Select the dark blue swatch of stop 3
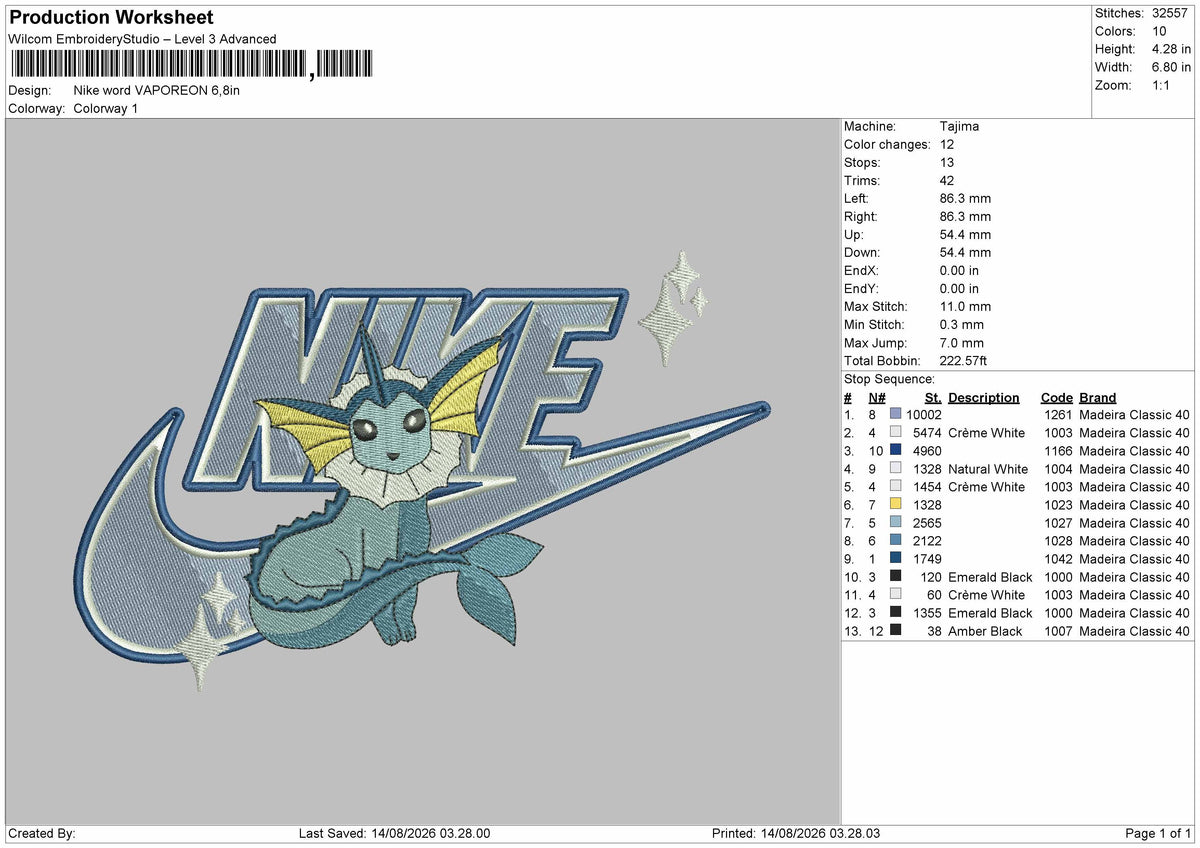This screenshot has width=1200, height=848. click(x=895, y=451)
